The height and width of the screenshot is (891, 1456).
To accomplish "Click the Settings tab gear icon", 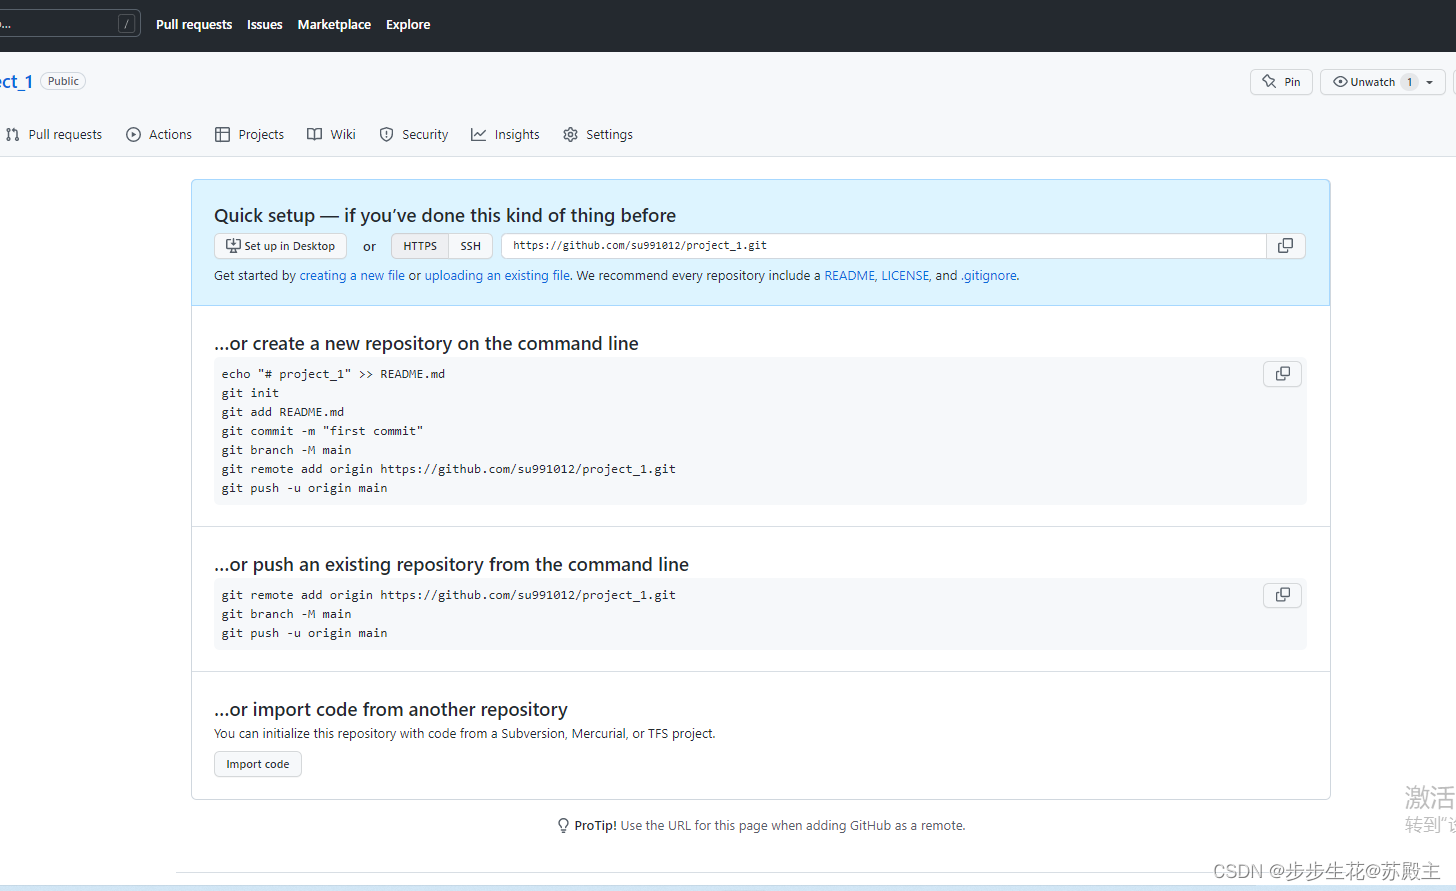I will tap(570, 134).
